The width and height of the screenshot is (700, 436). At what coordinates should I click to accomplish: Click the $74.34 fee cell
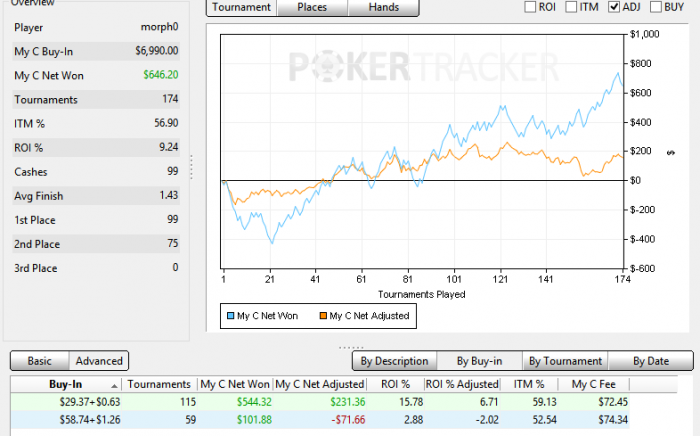point(613,420)
